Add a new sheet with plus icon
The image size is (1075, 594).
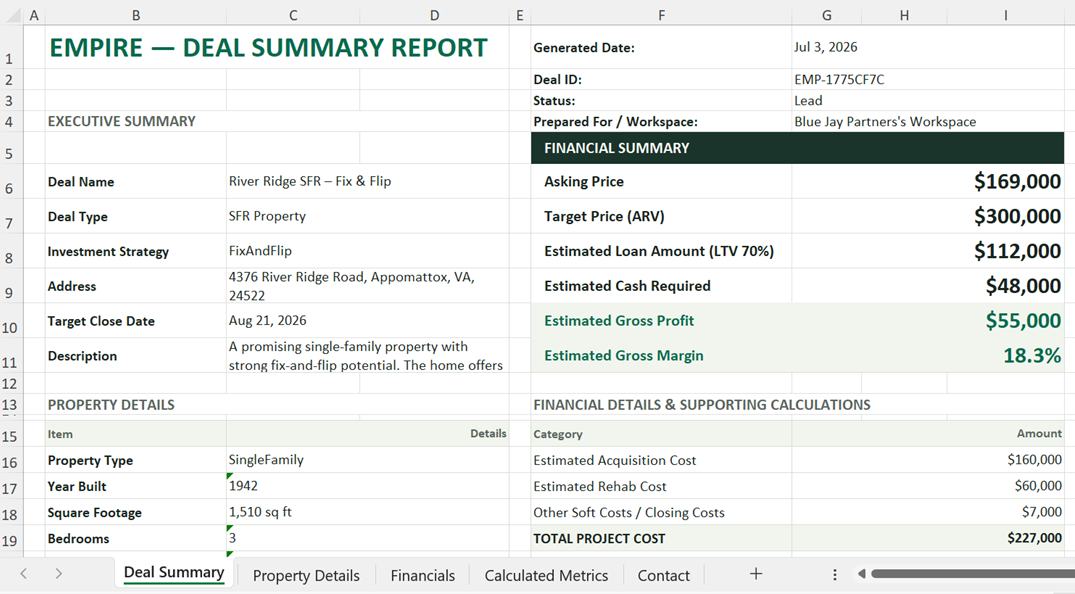point(756,574)
